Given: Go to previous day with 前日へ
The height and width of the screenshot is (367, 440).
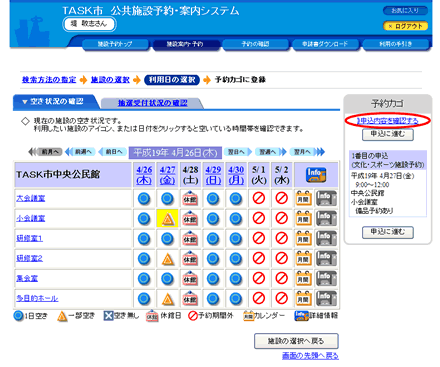Looking at the screenshot, I should coord(113,152).
